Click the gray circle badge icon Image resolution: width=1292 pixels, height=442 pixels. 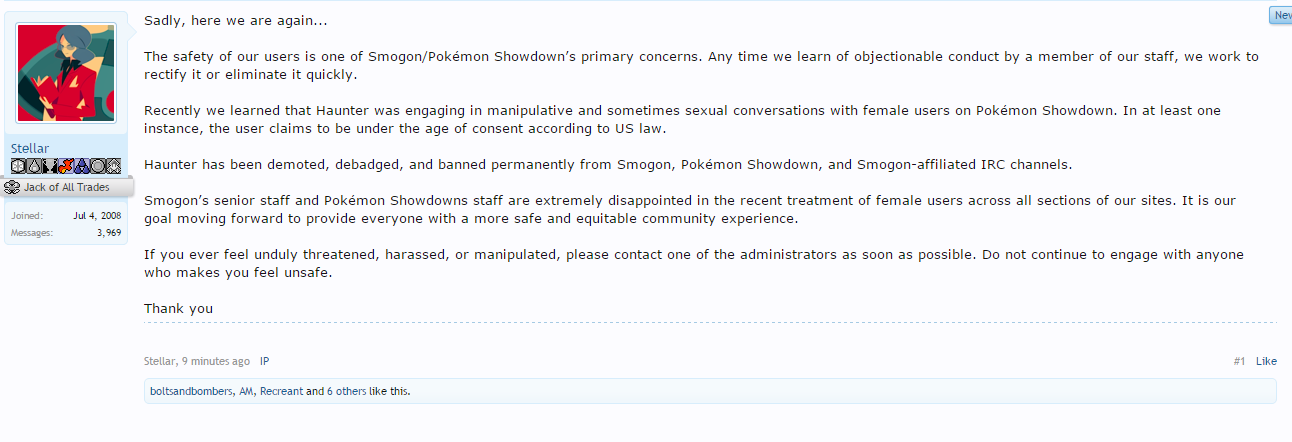(x=98, y=166)
